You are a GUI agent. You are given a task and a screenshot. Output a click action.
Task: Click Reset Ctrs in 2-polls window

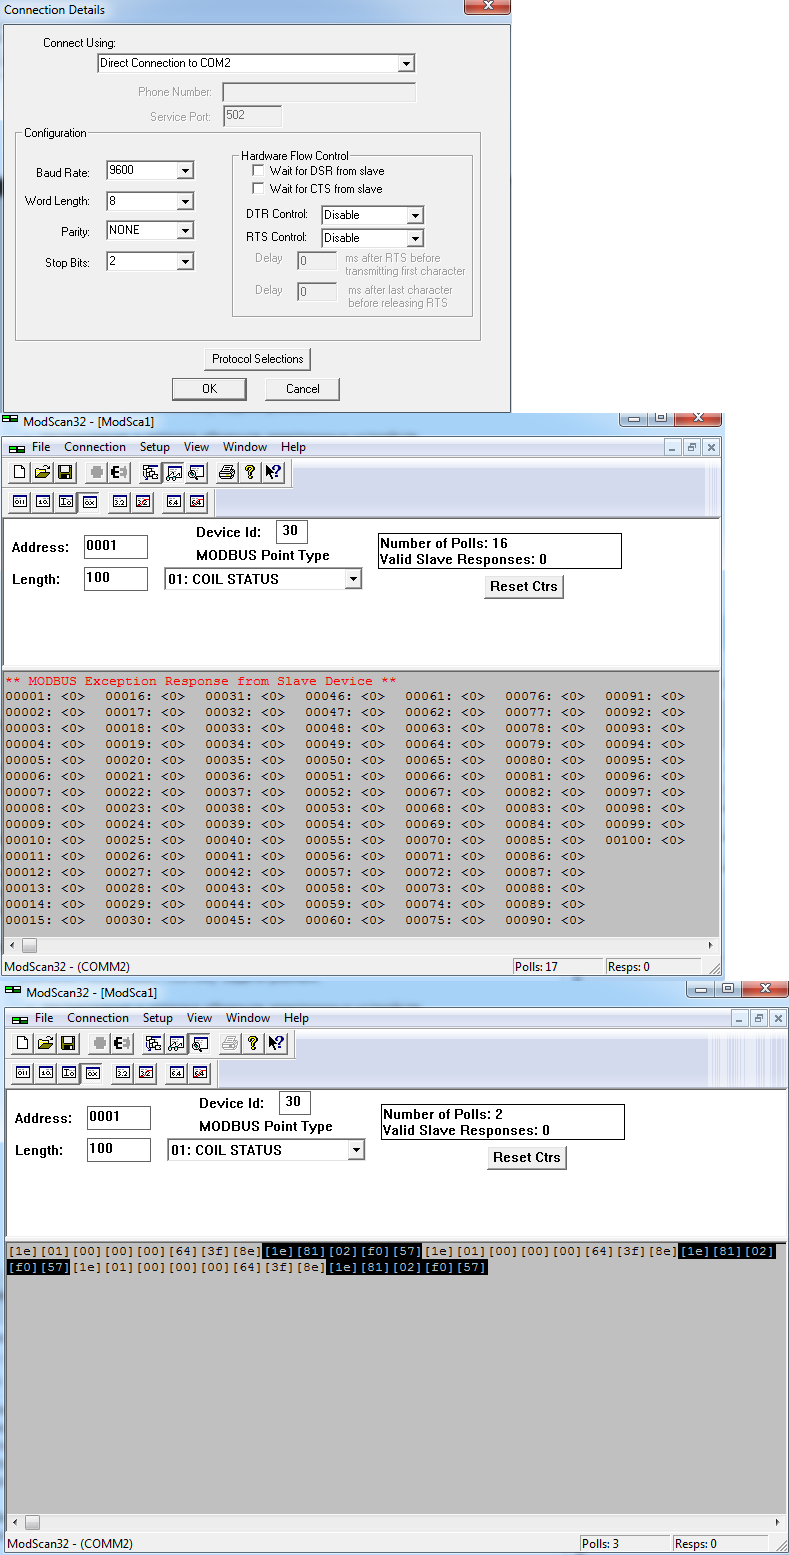tap(527, 1158)
